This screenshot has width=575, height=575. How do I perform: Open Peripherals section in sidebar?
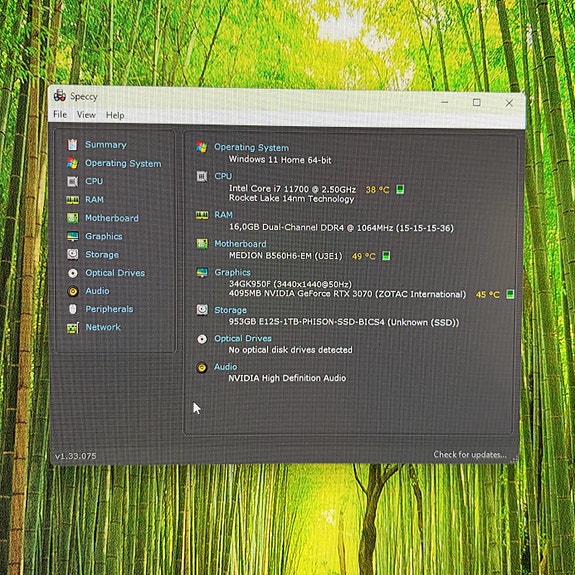109,309
